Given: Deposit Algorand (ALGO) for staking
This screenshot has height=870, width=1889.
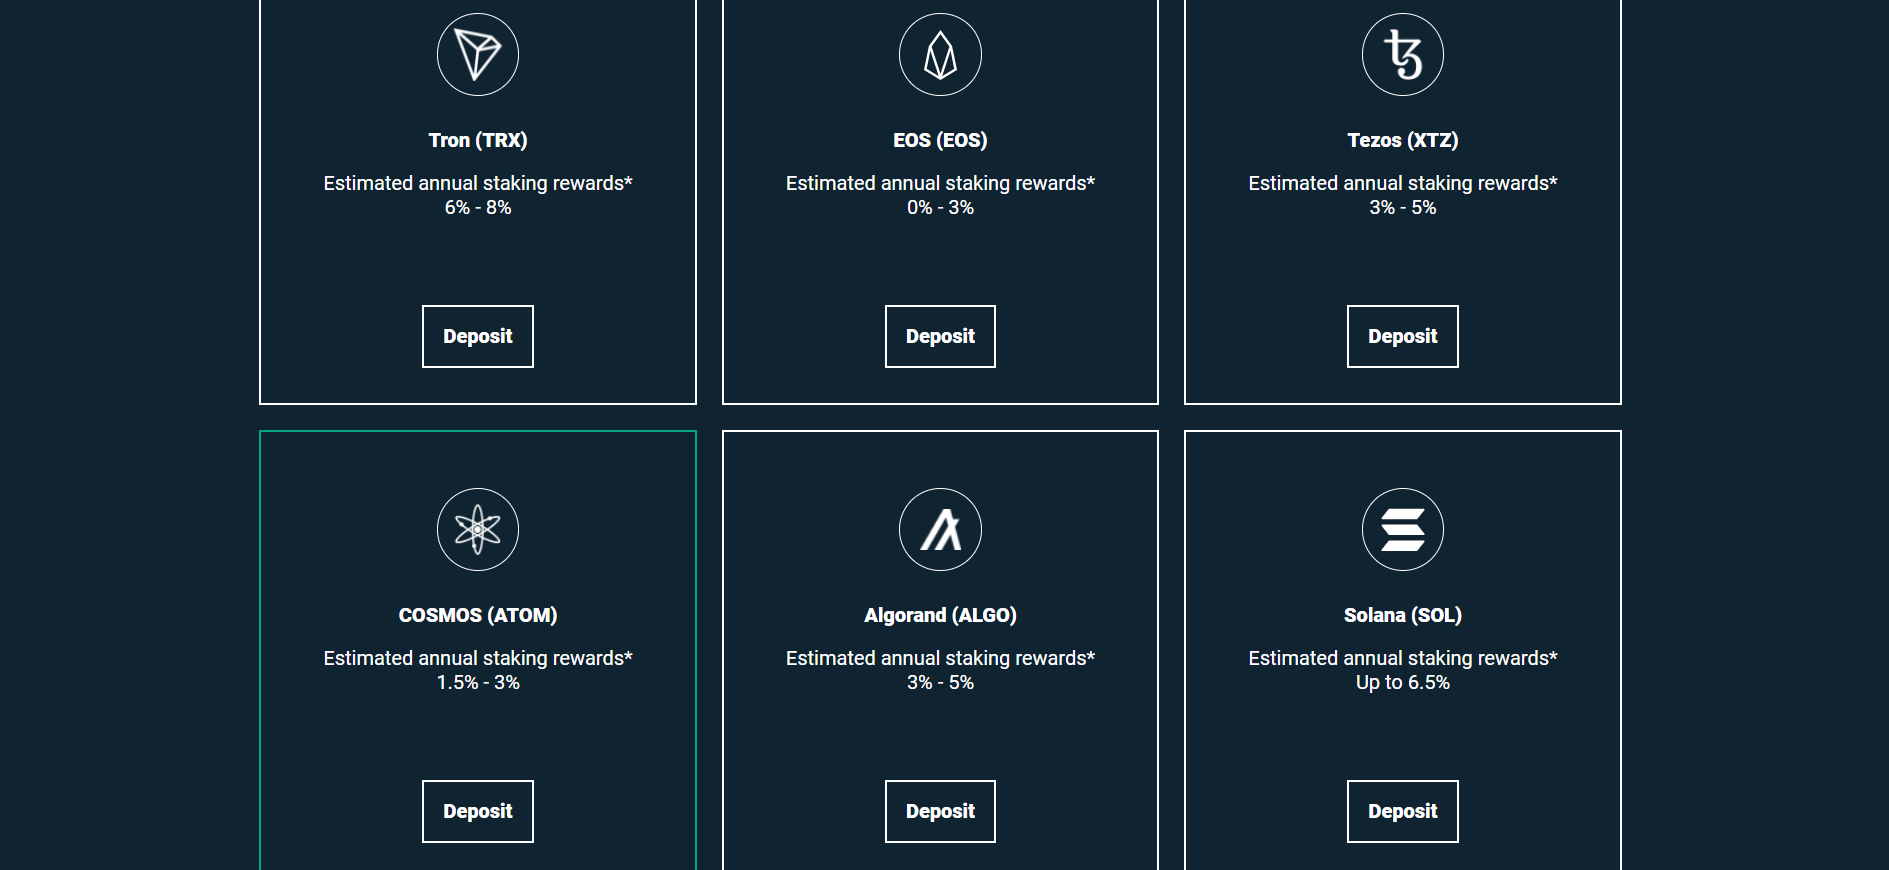Looking at the screenshot, I should pos(940,811).
